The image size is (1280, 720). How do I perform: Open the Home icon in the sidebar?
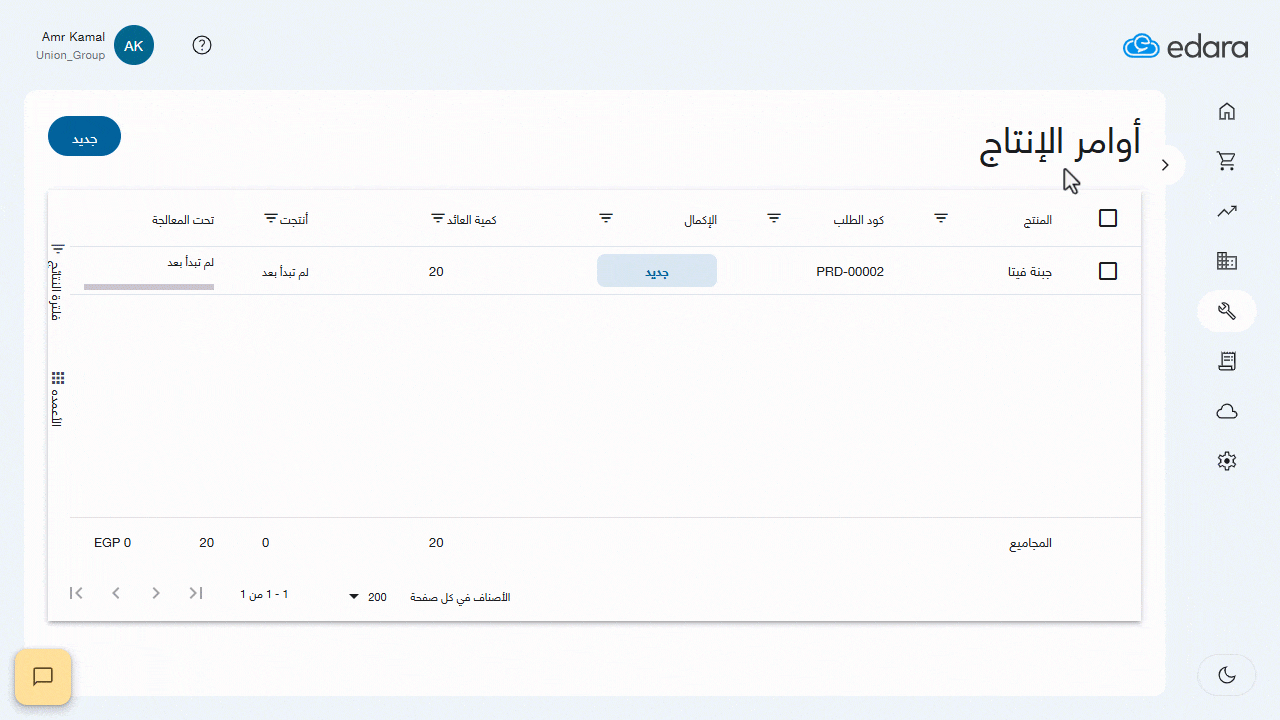tap(1227, 111)
